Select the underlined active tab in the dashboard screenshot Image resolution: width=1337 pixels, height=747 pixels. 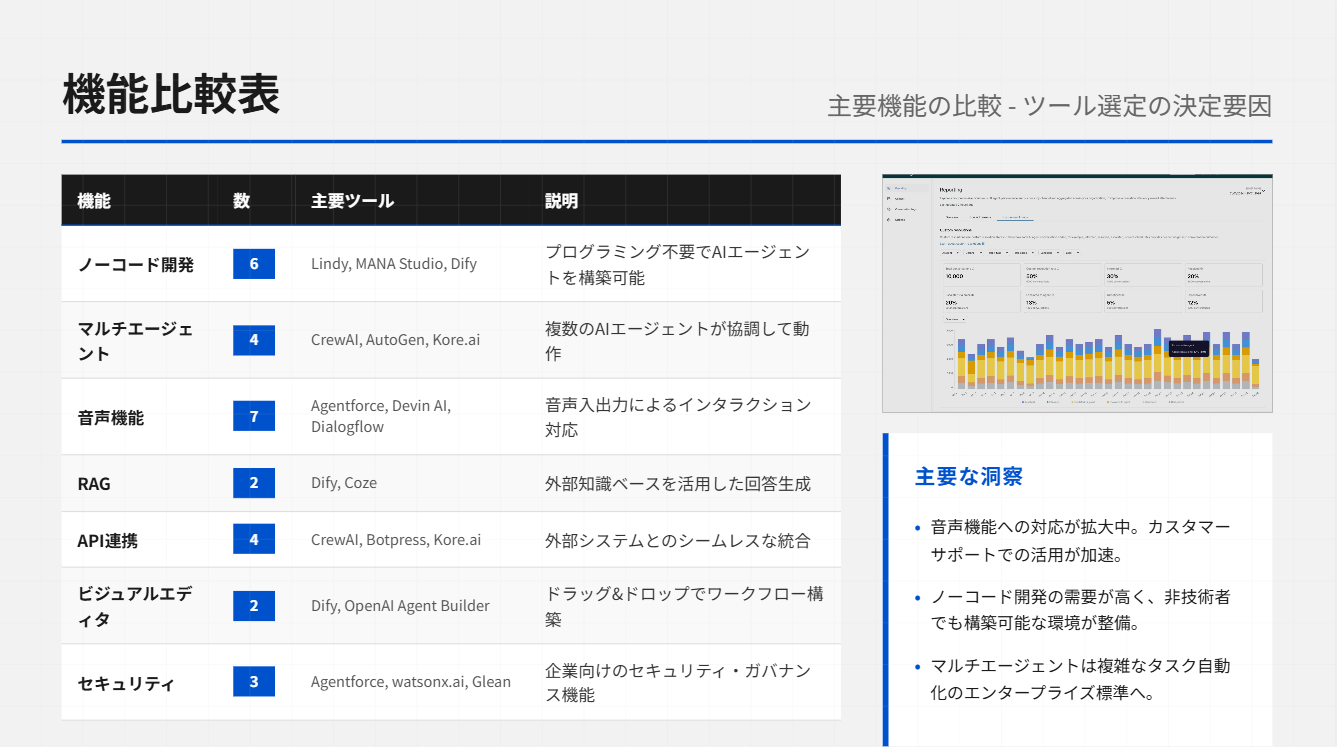coord(1017,216)
